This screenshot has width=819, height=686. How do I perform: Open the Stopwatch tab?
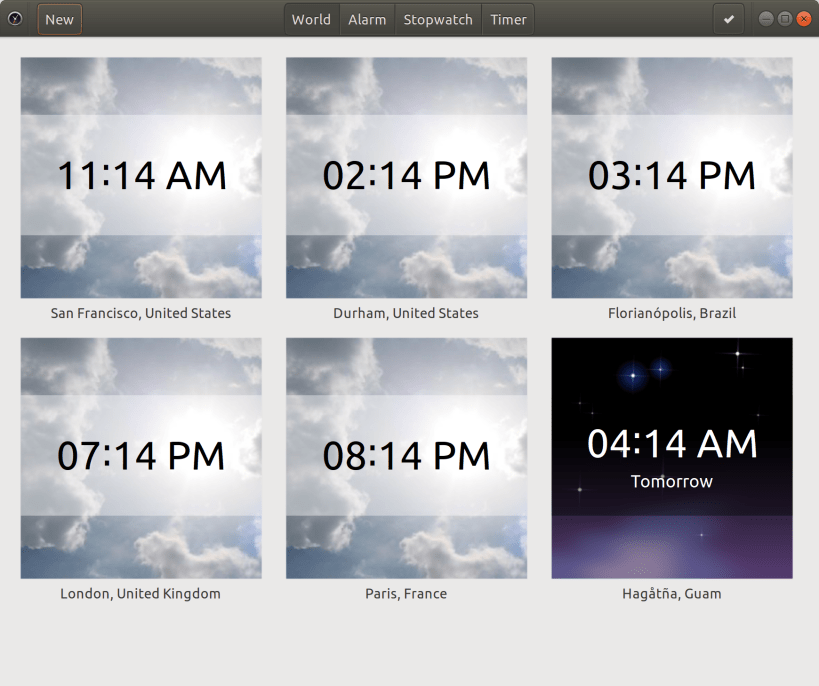[437, 19]
